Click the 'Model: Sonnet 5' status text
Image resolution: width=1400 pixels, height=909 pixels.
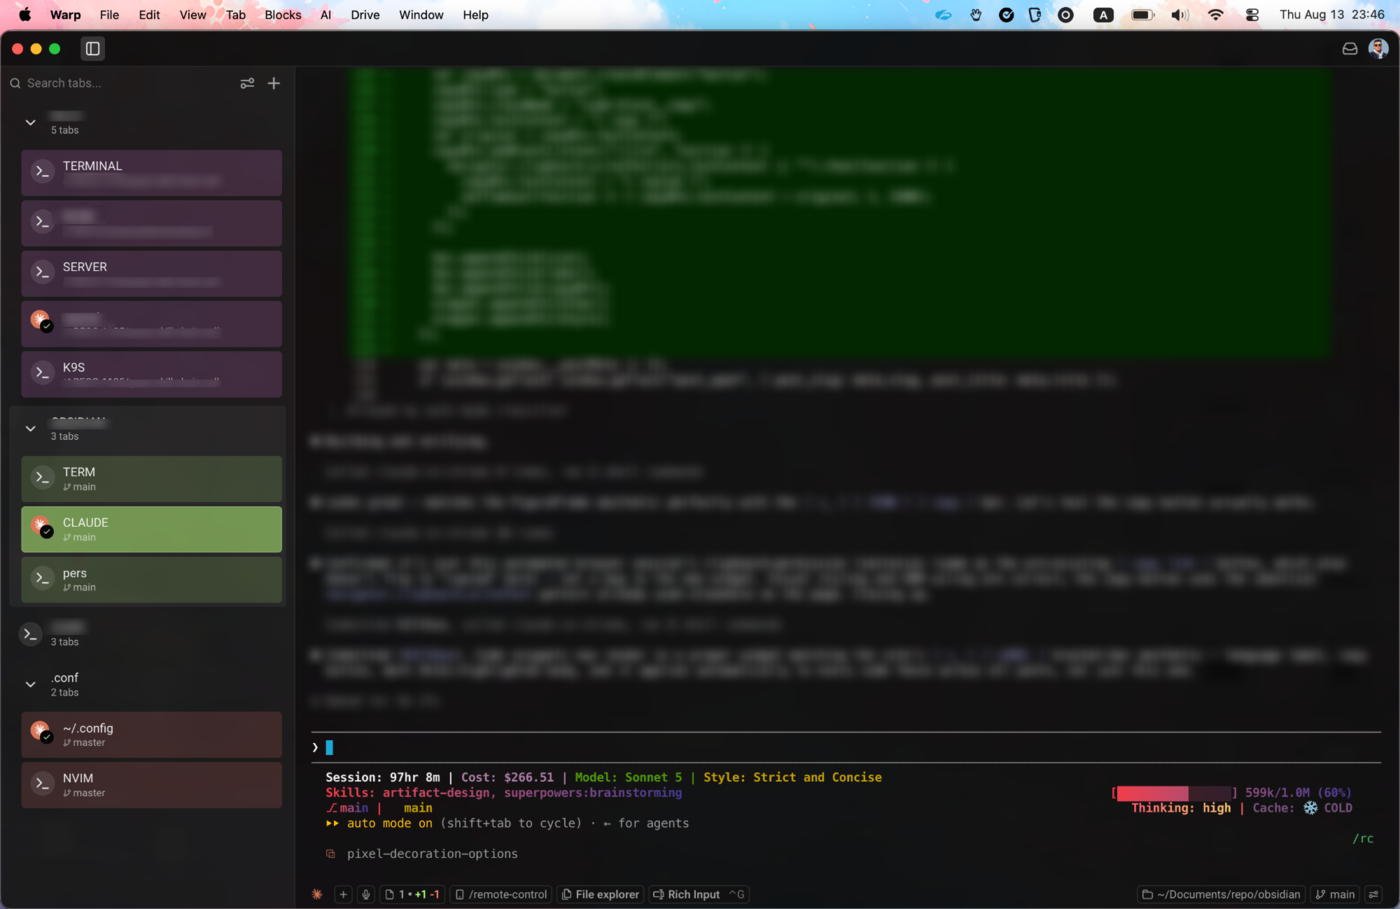(628, 777)
